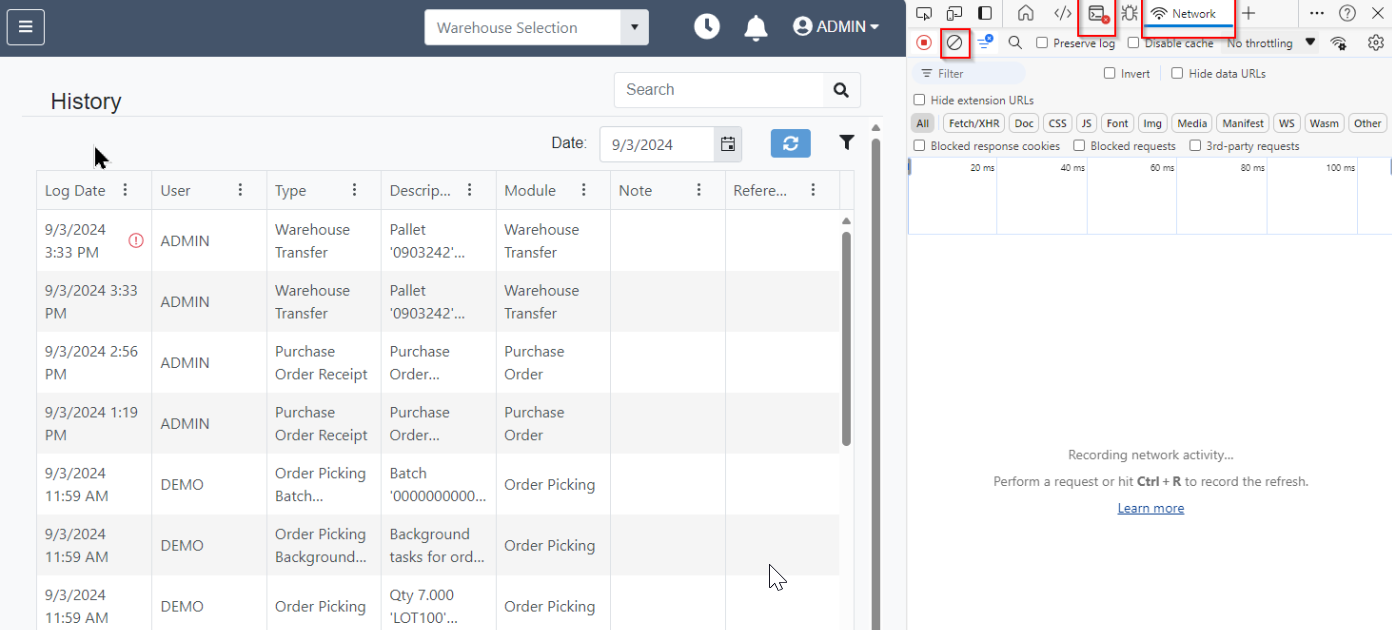Screen dimensions: 1392x630
Task: Check Hide data URLs
Action: click(x=1177, y=73)
